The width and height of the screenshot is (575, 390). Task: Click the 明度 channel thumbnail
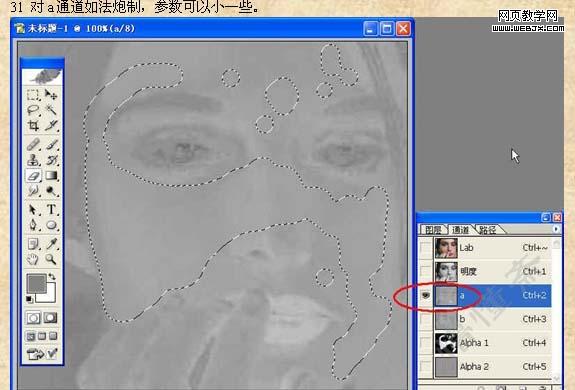pos(446,272)
